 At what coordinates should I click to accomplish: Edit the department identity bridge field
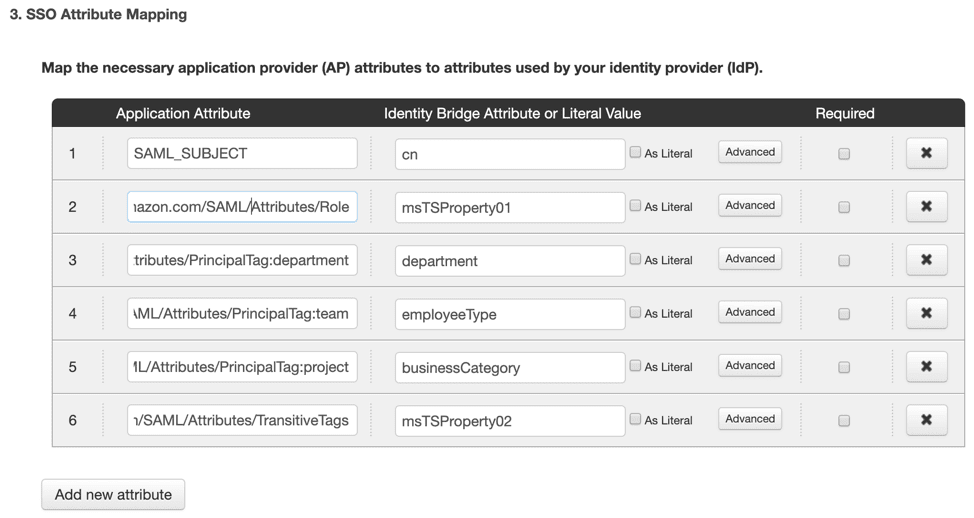510,261
